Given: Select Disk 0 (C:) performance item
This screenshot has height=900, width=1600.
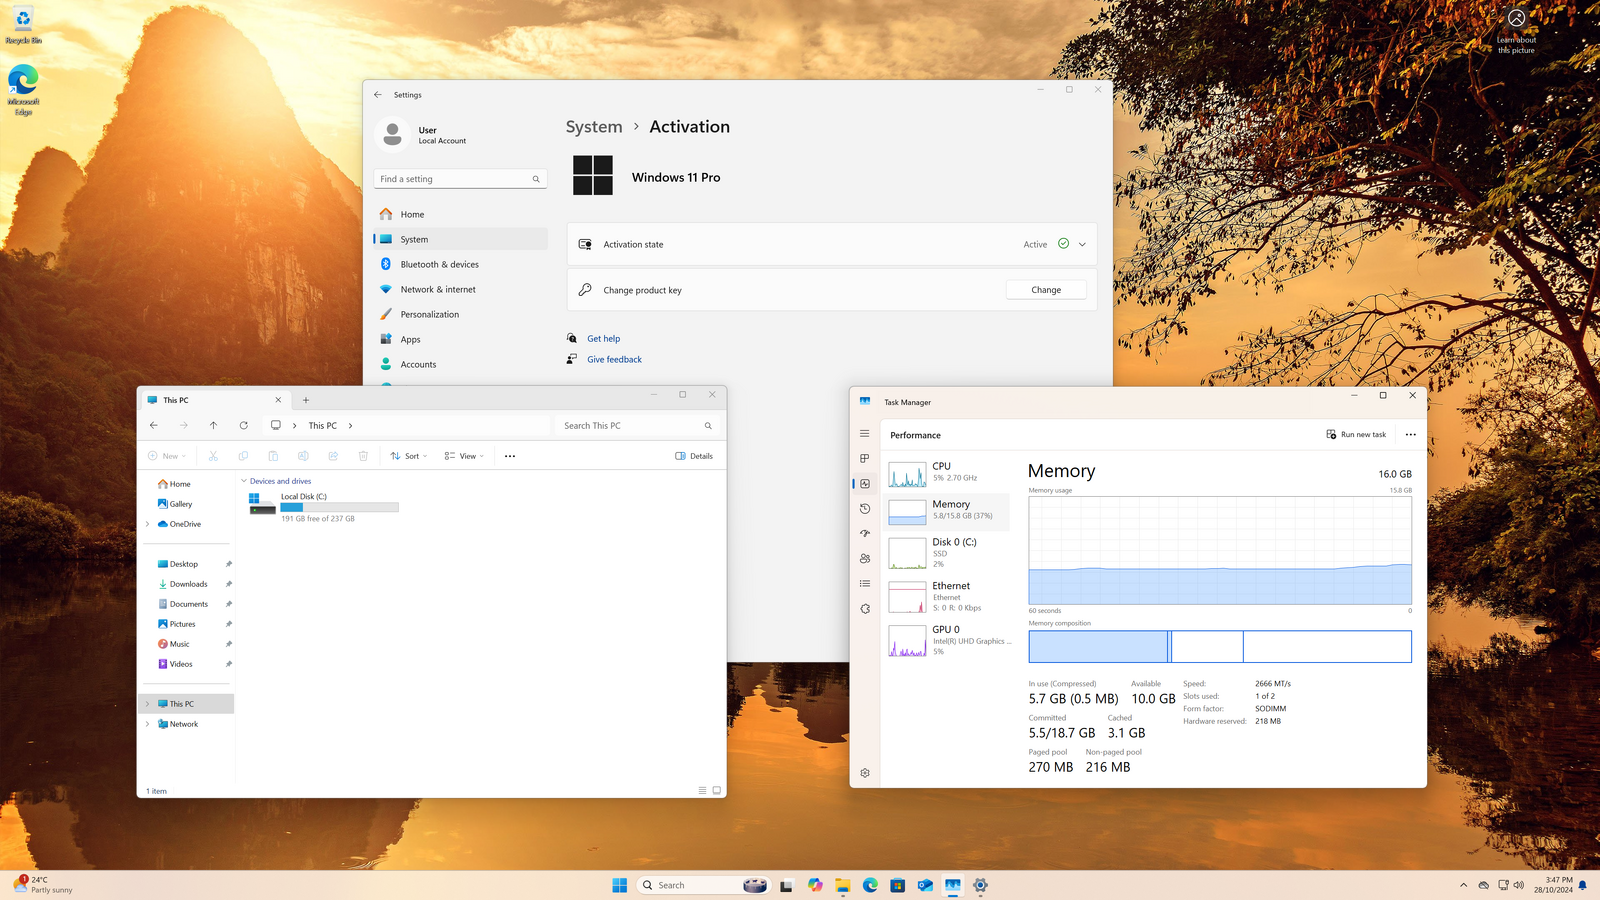Looking at the screenshot, I should pos(947,553).
